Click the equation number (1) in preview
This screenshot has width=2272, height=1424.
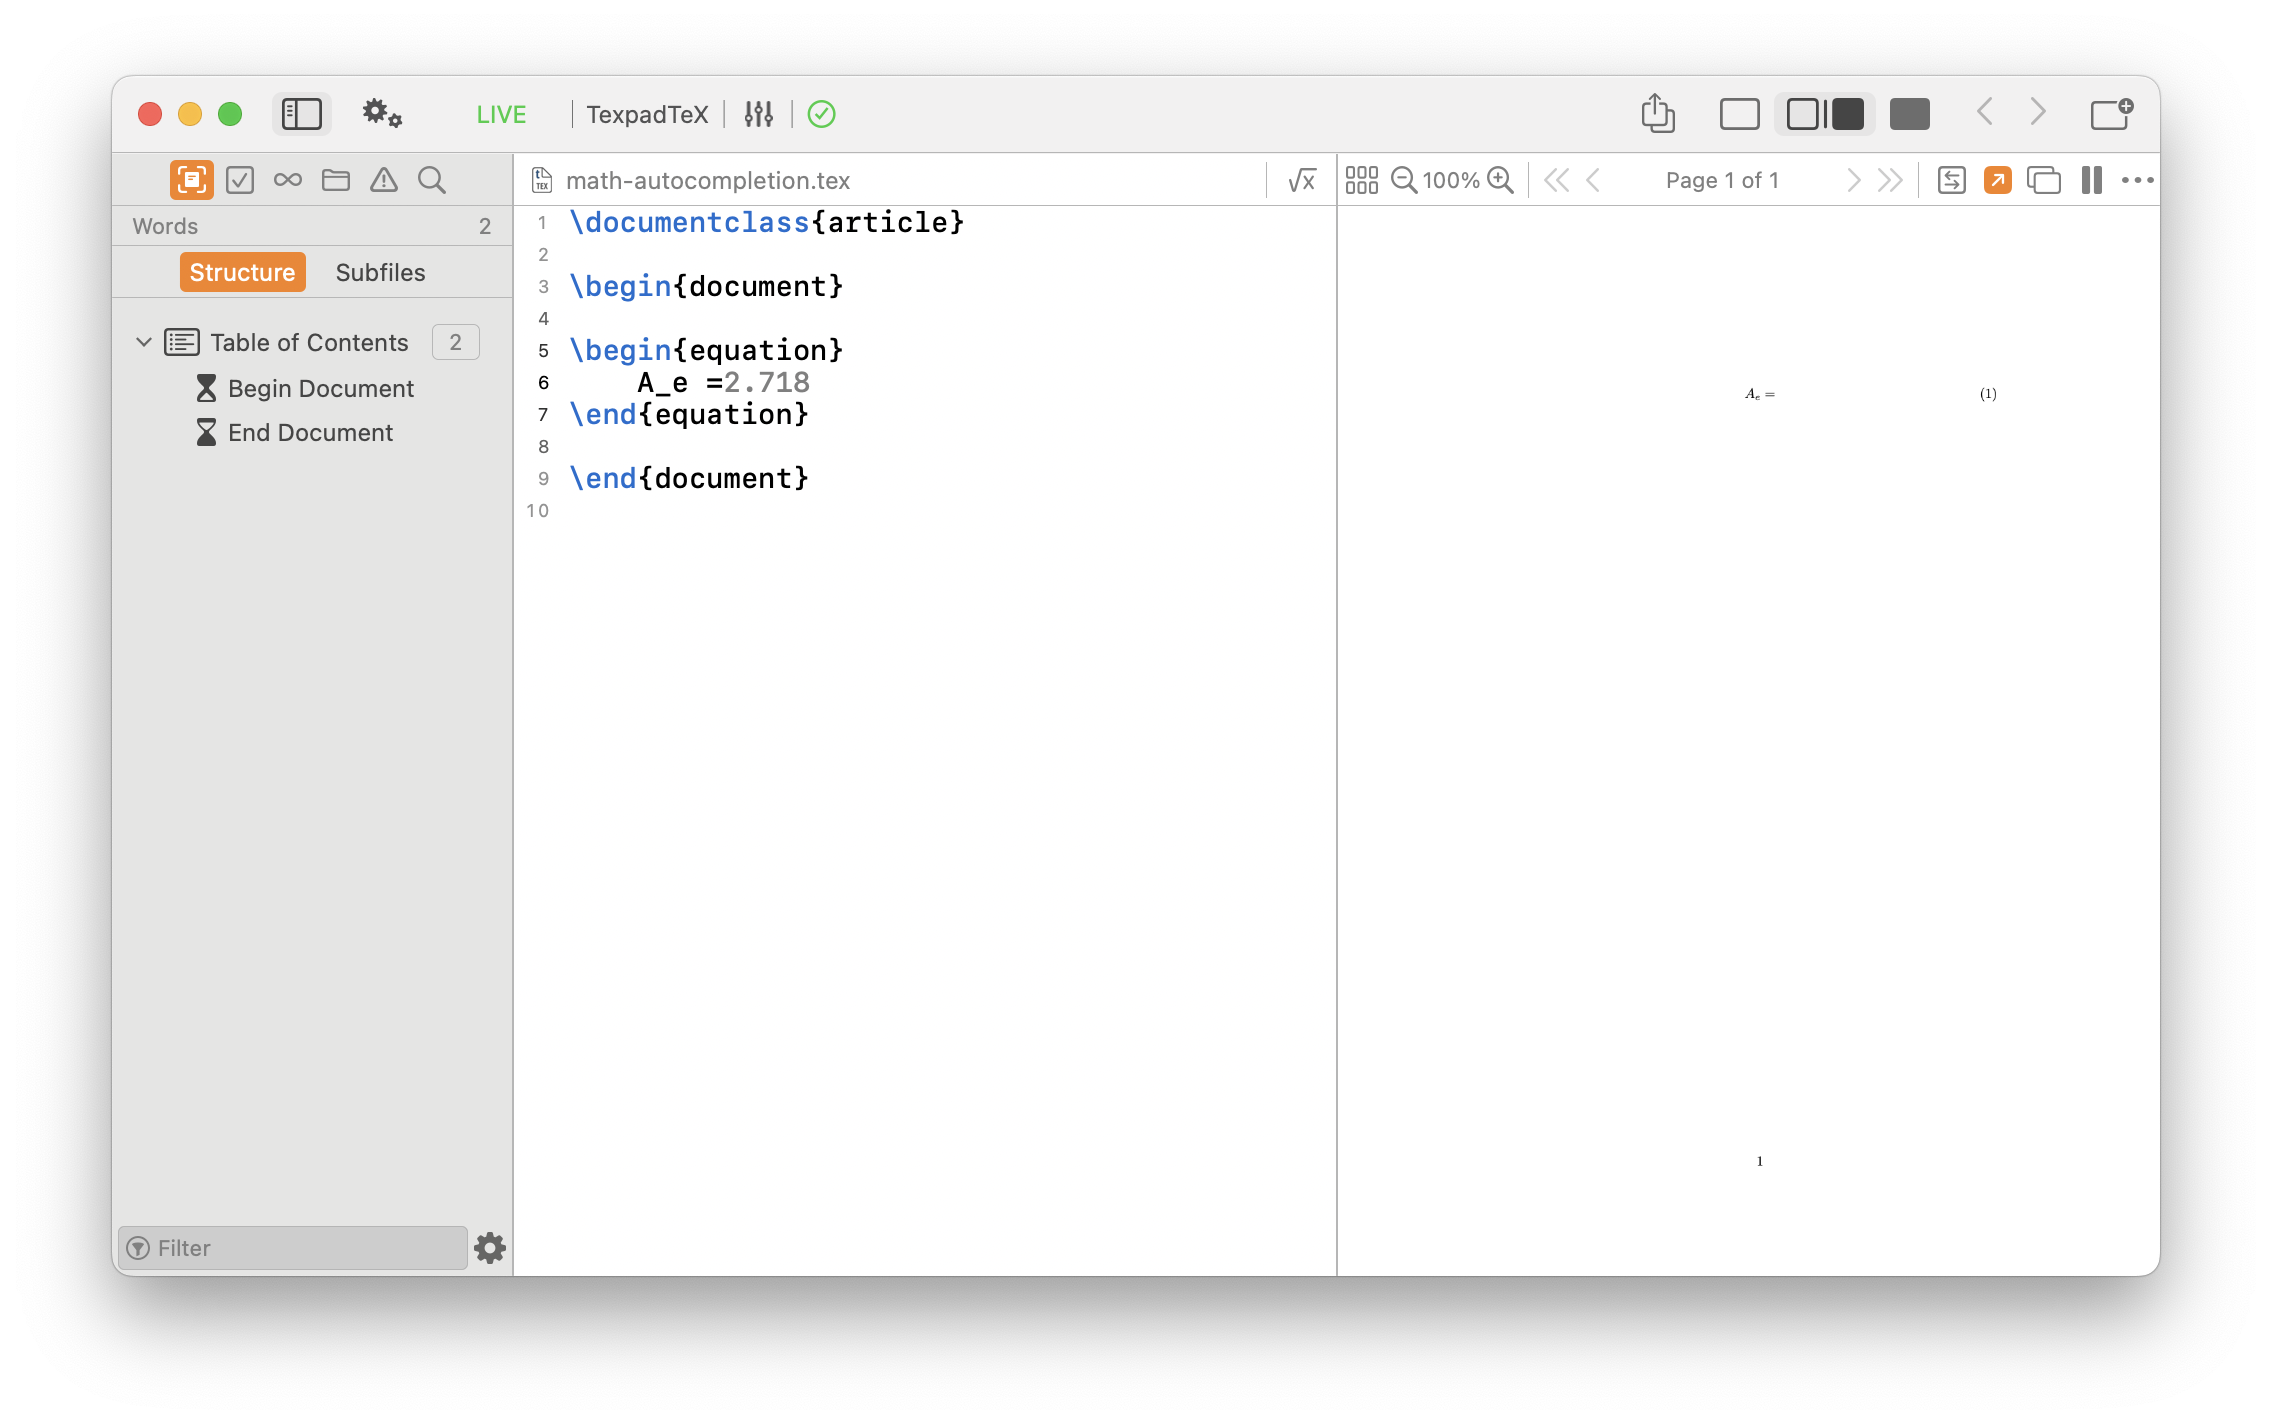(1988, 394)
